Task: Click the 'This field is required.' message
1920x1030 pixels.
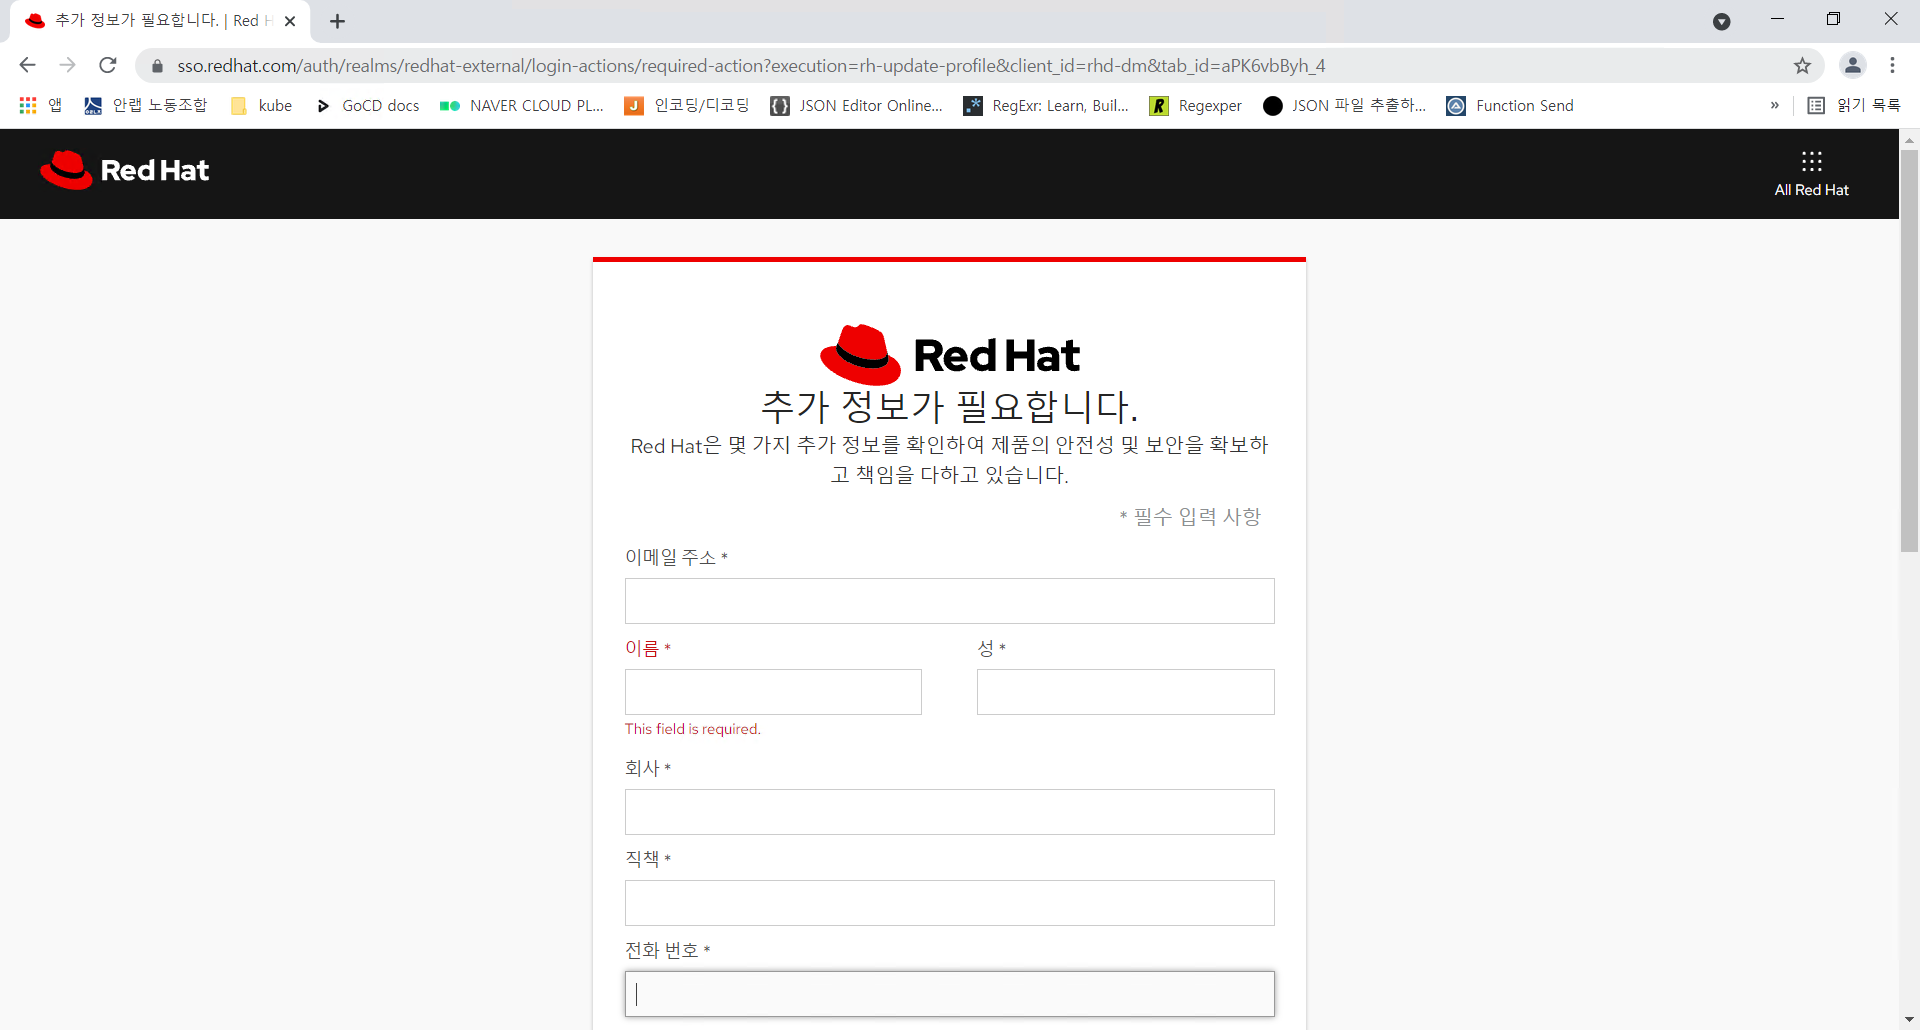Action: [693, 729]
